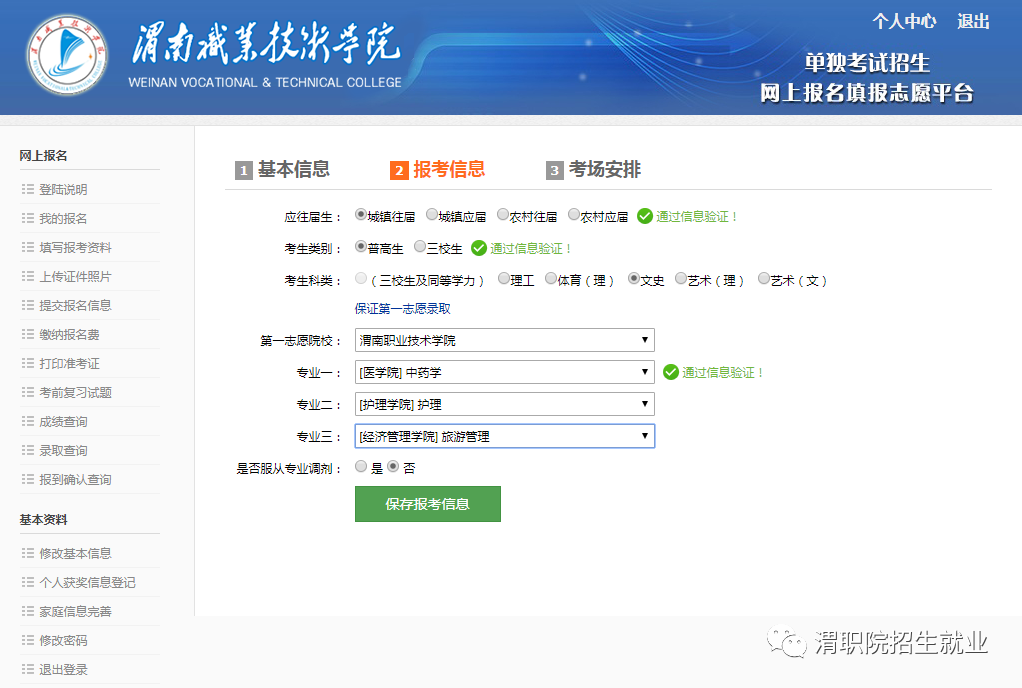1022x688 pixels.
Task: Open 我的报名 in the sidebar
Action: (63, 218)
